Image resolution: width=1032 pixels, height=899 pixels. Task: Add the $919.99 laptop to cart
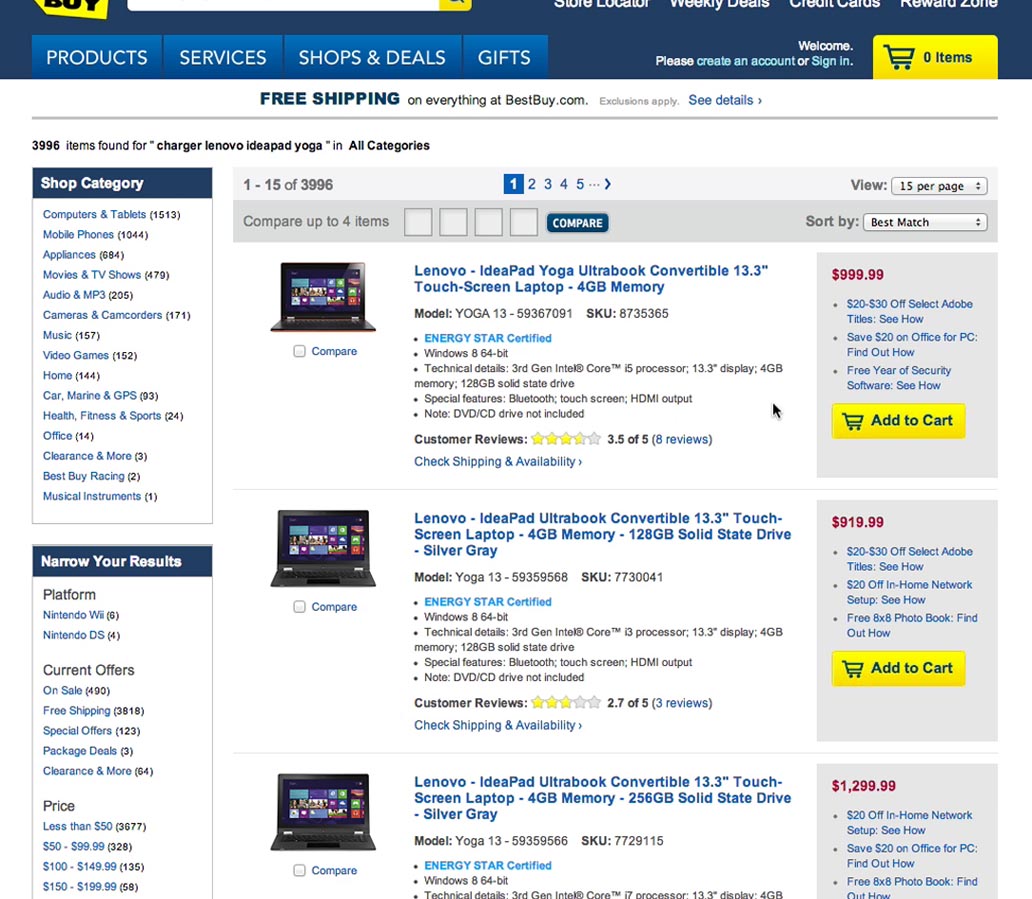[x=898, y=669]
